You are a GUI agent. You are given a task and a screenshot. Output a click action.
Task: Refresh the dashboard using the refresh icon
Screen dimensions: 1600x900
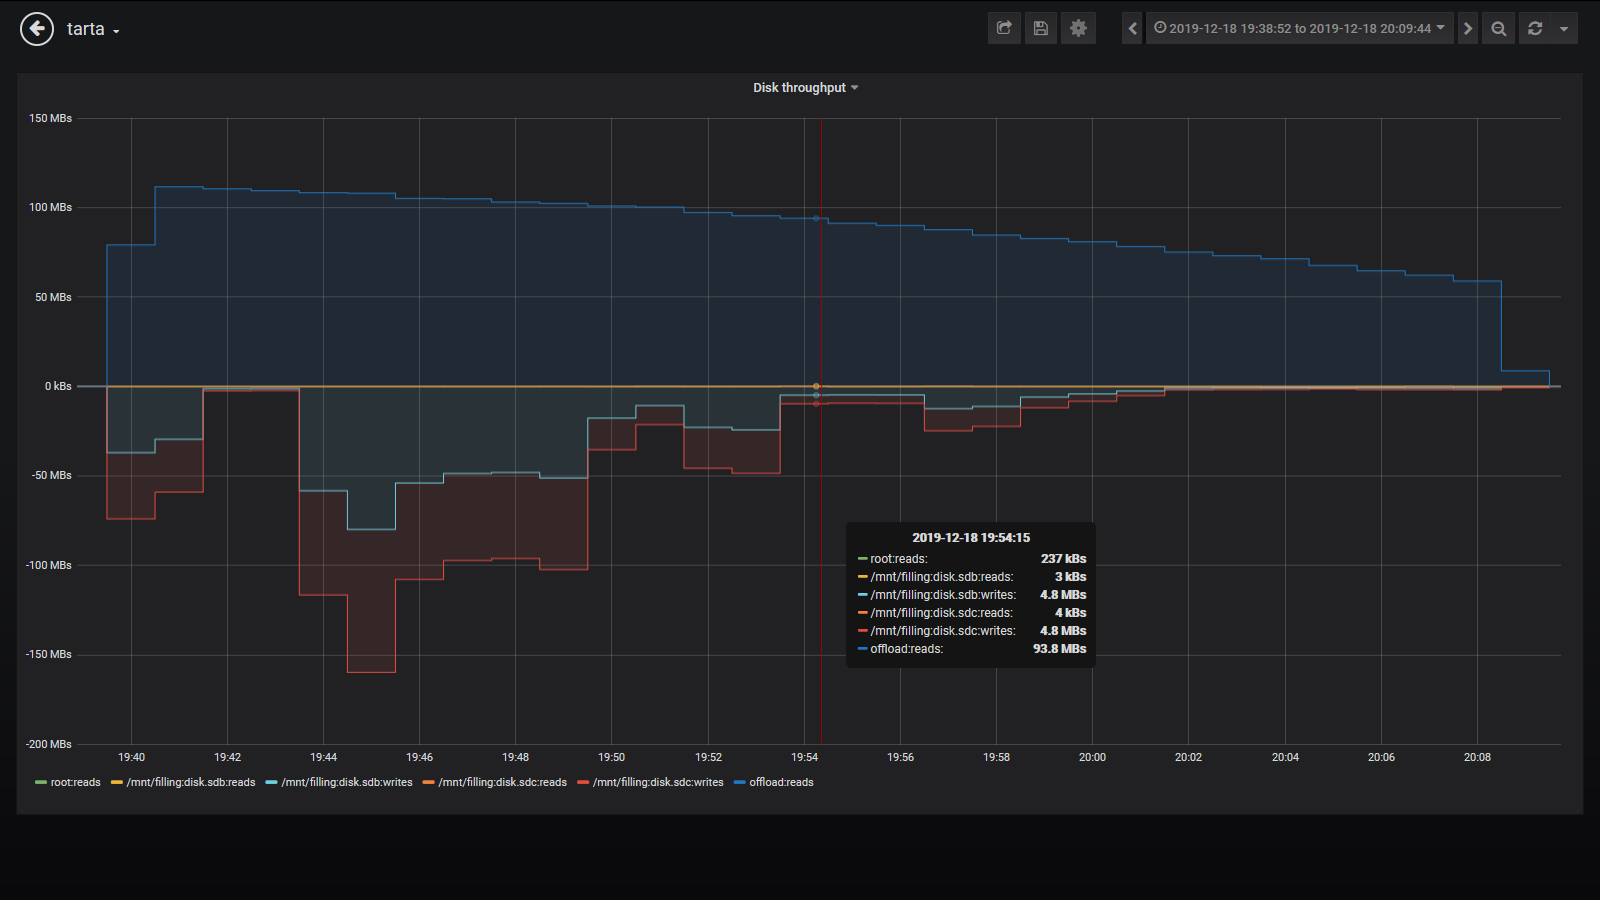(1535, 28)
